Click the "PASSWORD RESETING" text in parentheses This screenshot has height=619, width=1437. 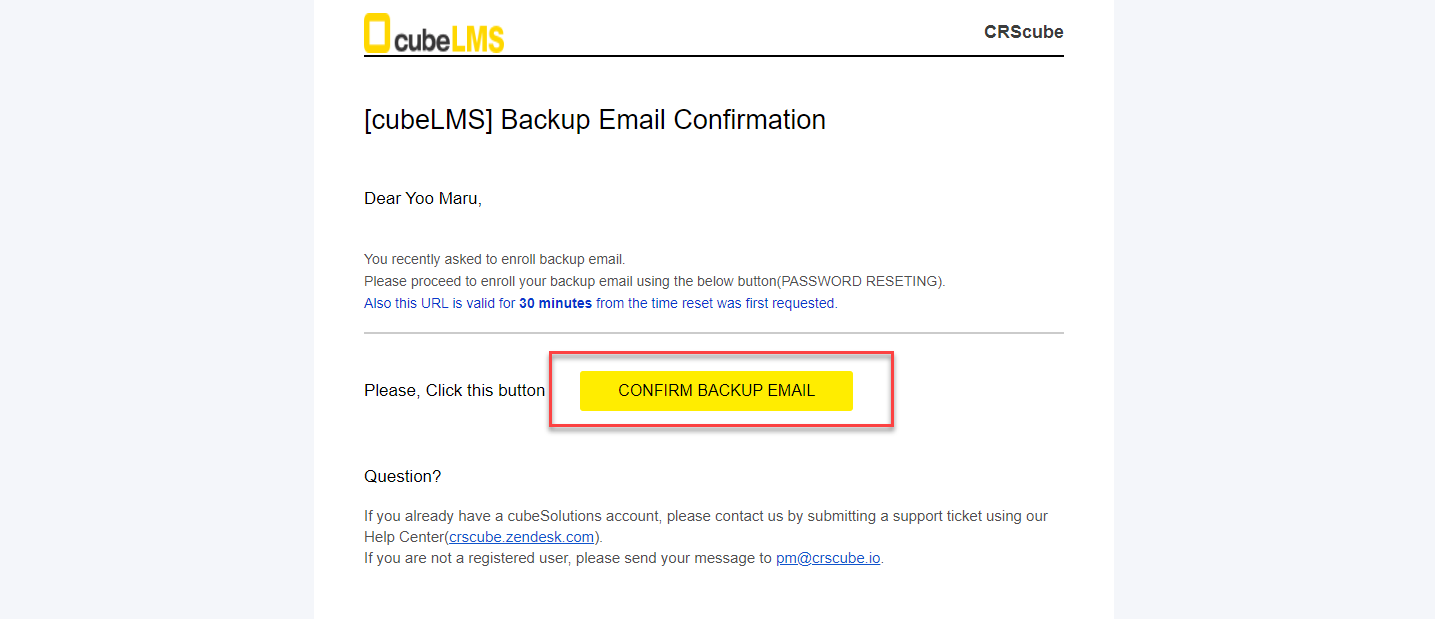[860, 281]
